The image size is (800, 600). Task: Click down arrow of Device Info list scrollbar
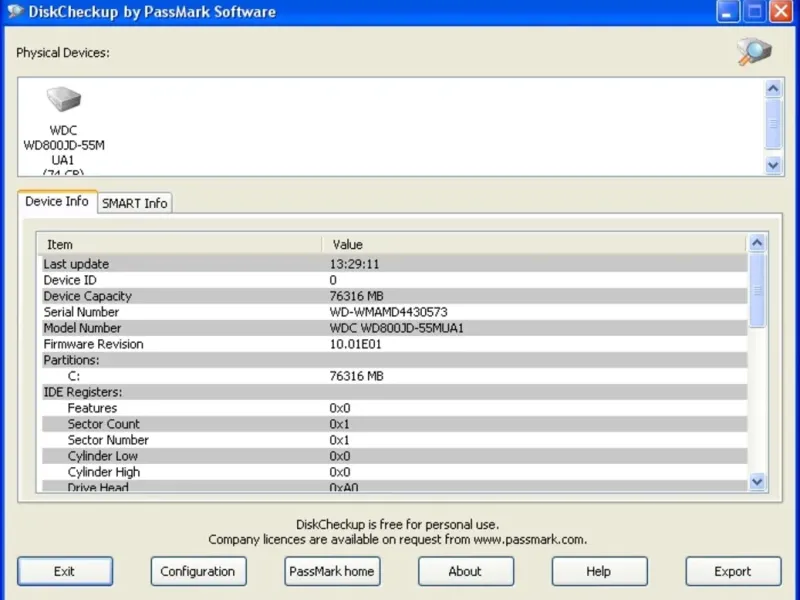click(x=757, y=481)
